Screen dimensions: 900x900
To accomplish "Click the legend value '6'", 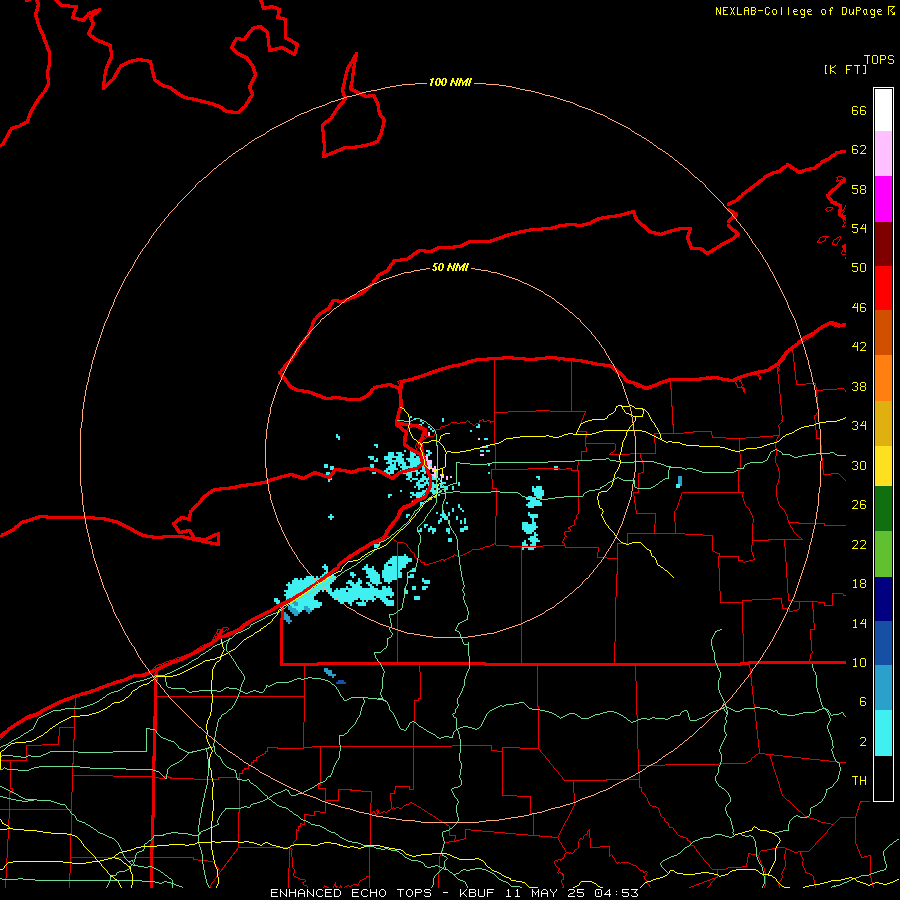I will 862,701.
